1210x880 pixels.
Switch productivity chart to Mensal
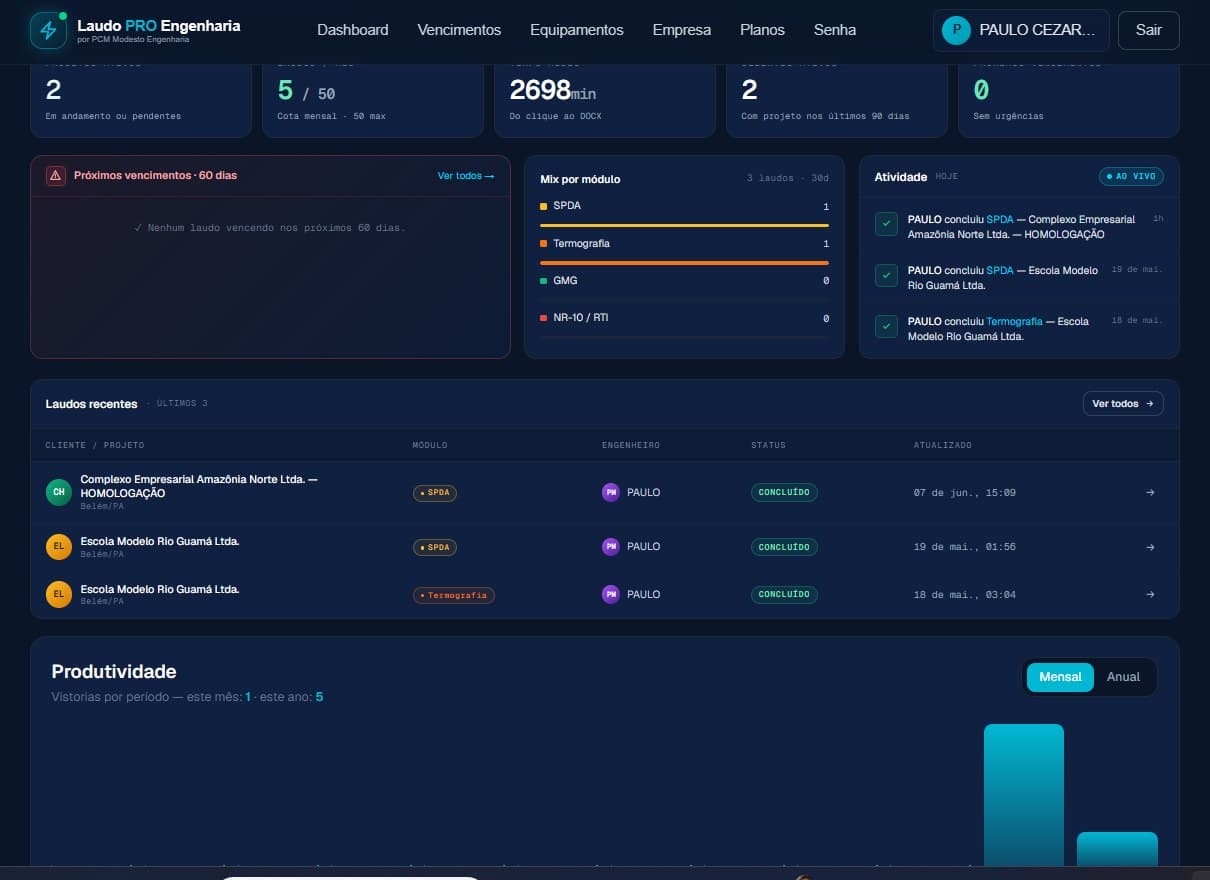(x=1060, y=677)
